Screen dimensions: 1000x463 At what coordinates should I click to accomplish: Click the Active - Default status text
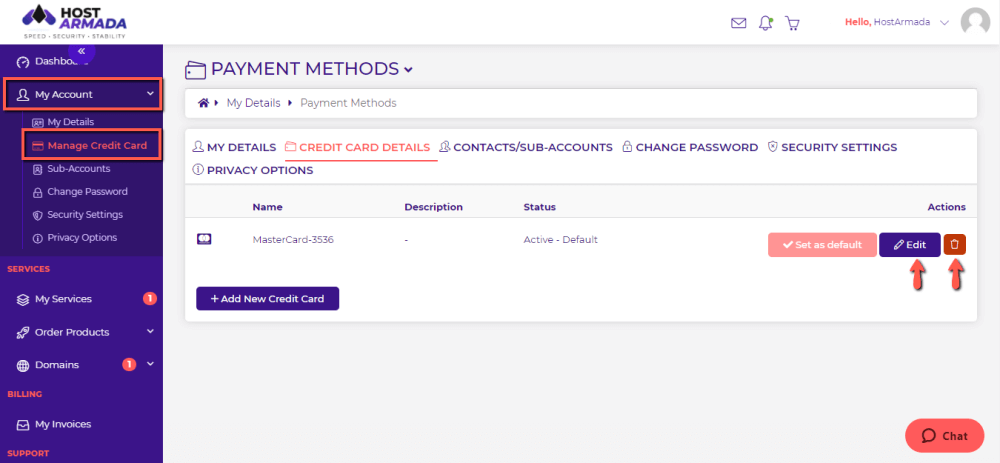[561, 240]
